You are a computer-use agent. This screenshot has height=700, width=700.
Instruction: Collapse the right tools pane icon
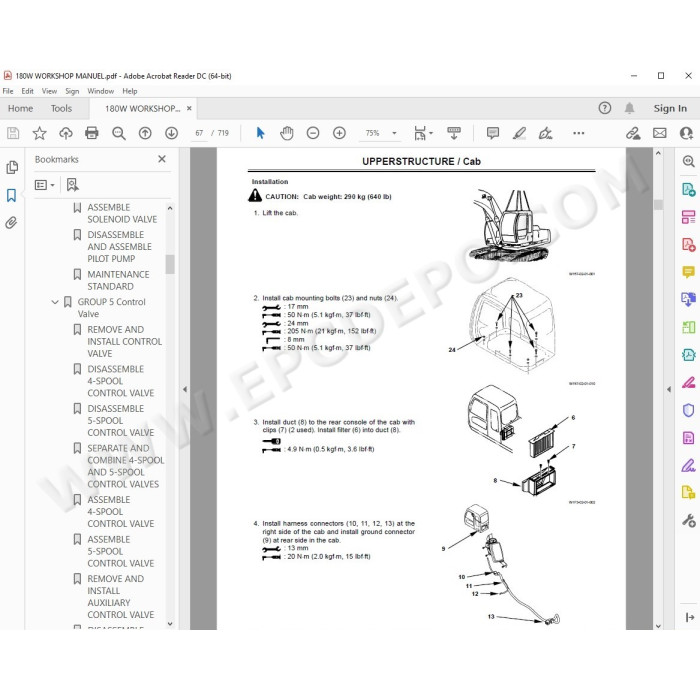(x=689, y=617)
